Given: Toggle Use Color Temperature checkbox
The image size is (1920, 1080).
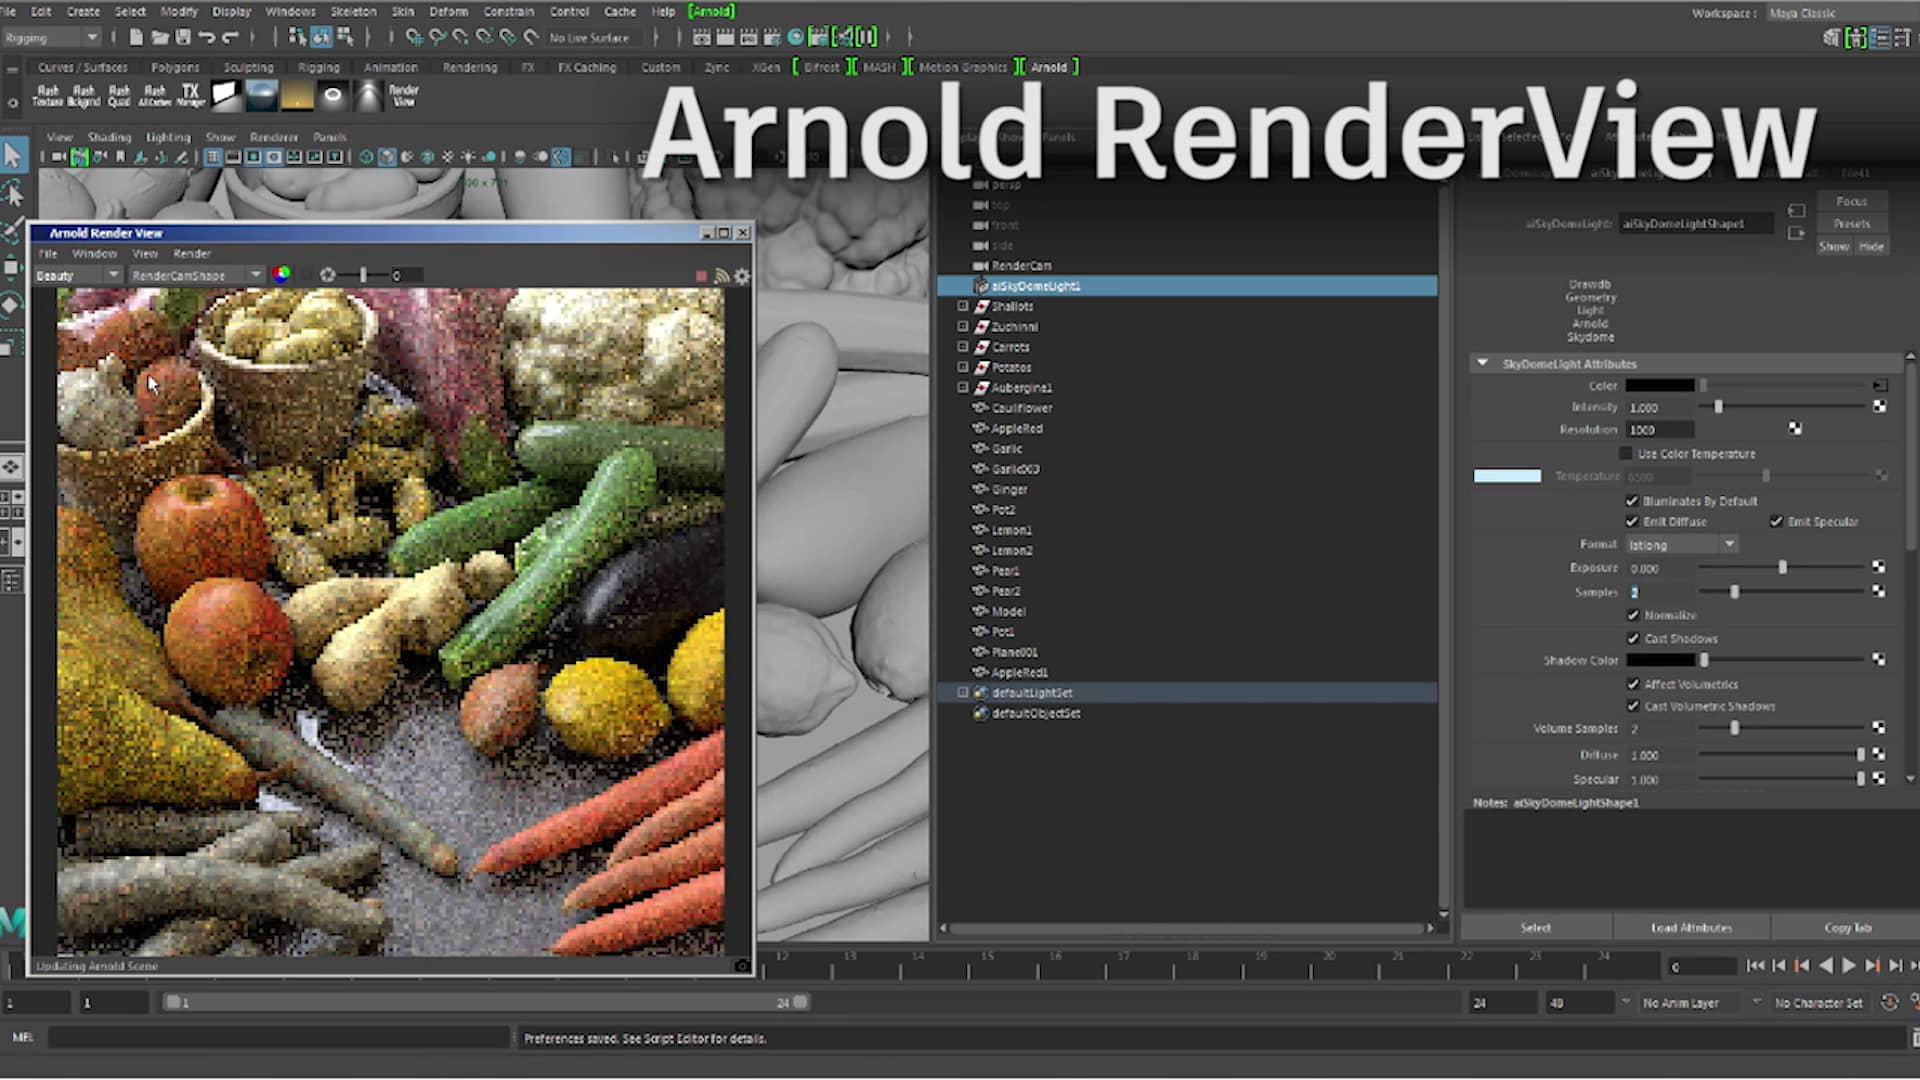Looking at the screenshot, I should 1626,454.
